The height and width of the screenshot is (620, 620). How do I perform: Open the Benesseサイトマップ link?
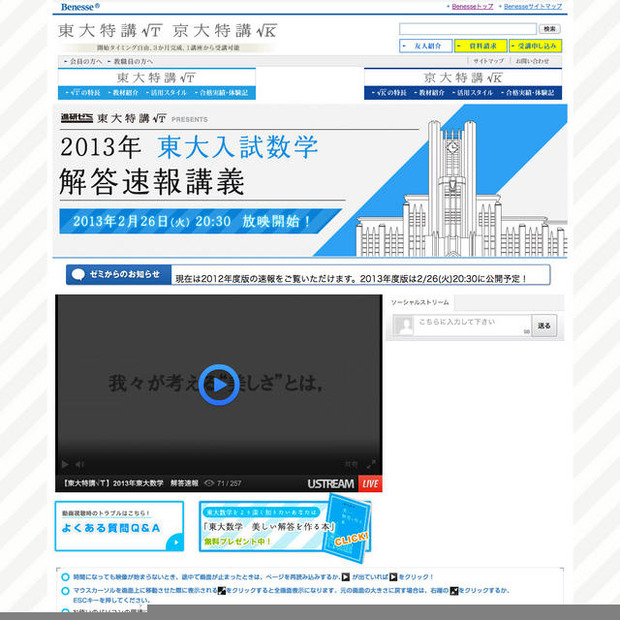(x=533, y=6)
